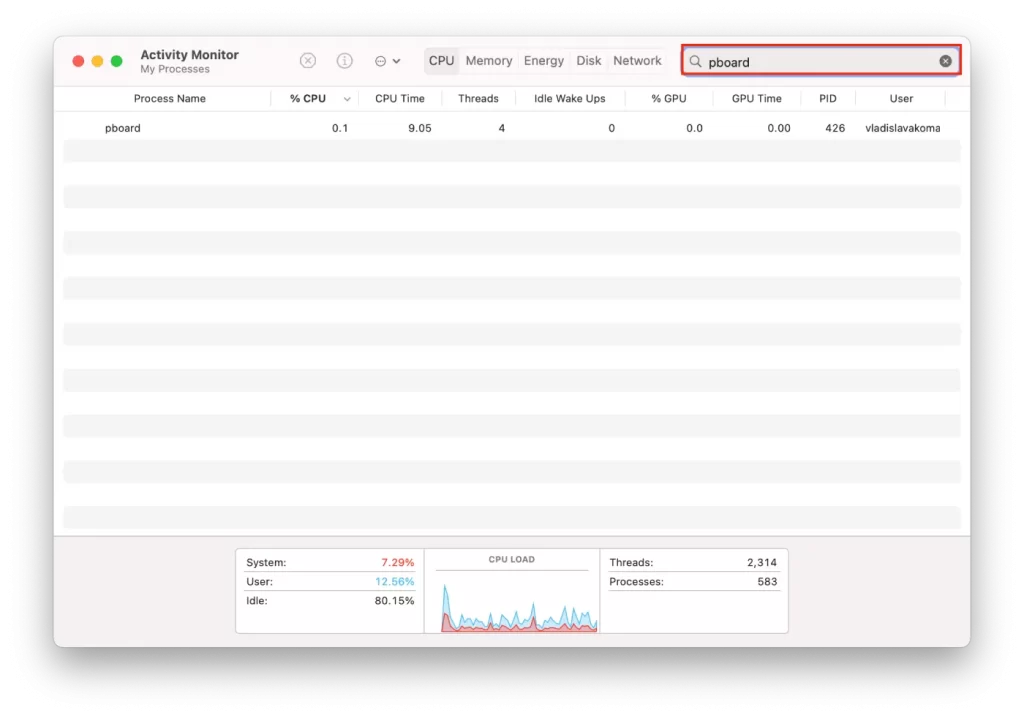This screenshot has width=1024, height=718.
Task: Toggle the sort direction chevron beside % CPU
Action: [347, 99]
